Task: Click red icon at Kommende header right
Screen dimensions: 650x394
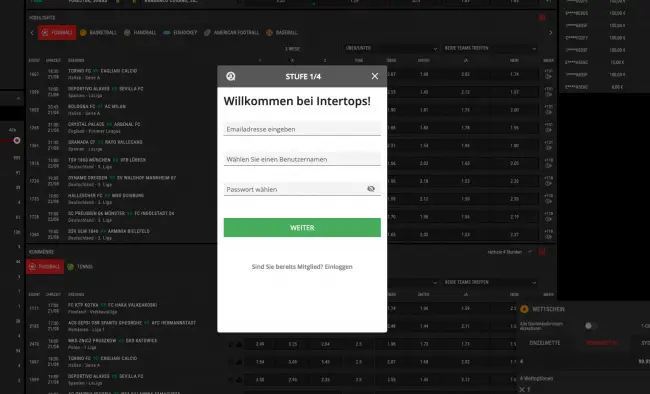Action: pos(542,252)
